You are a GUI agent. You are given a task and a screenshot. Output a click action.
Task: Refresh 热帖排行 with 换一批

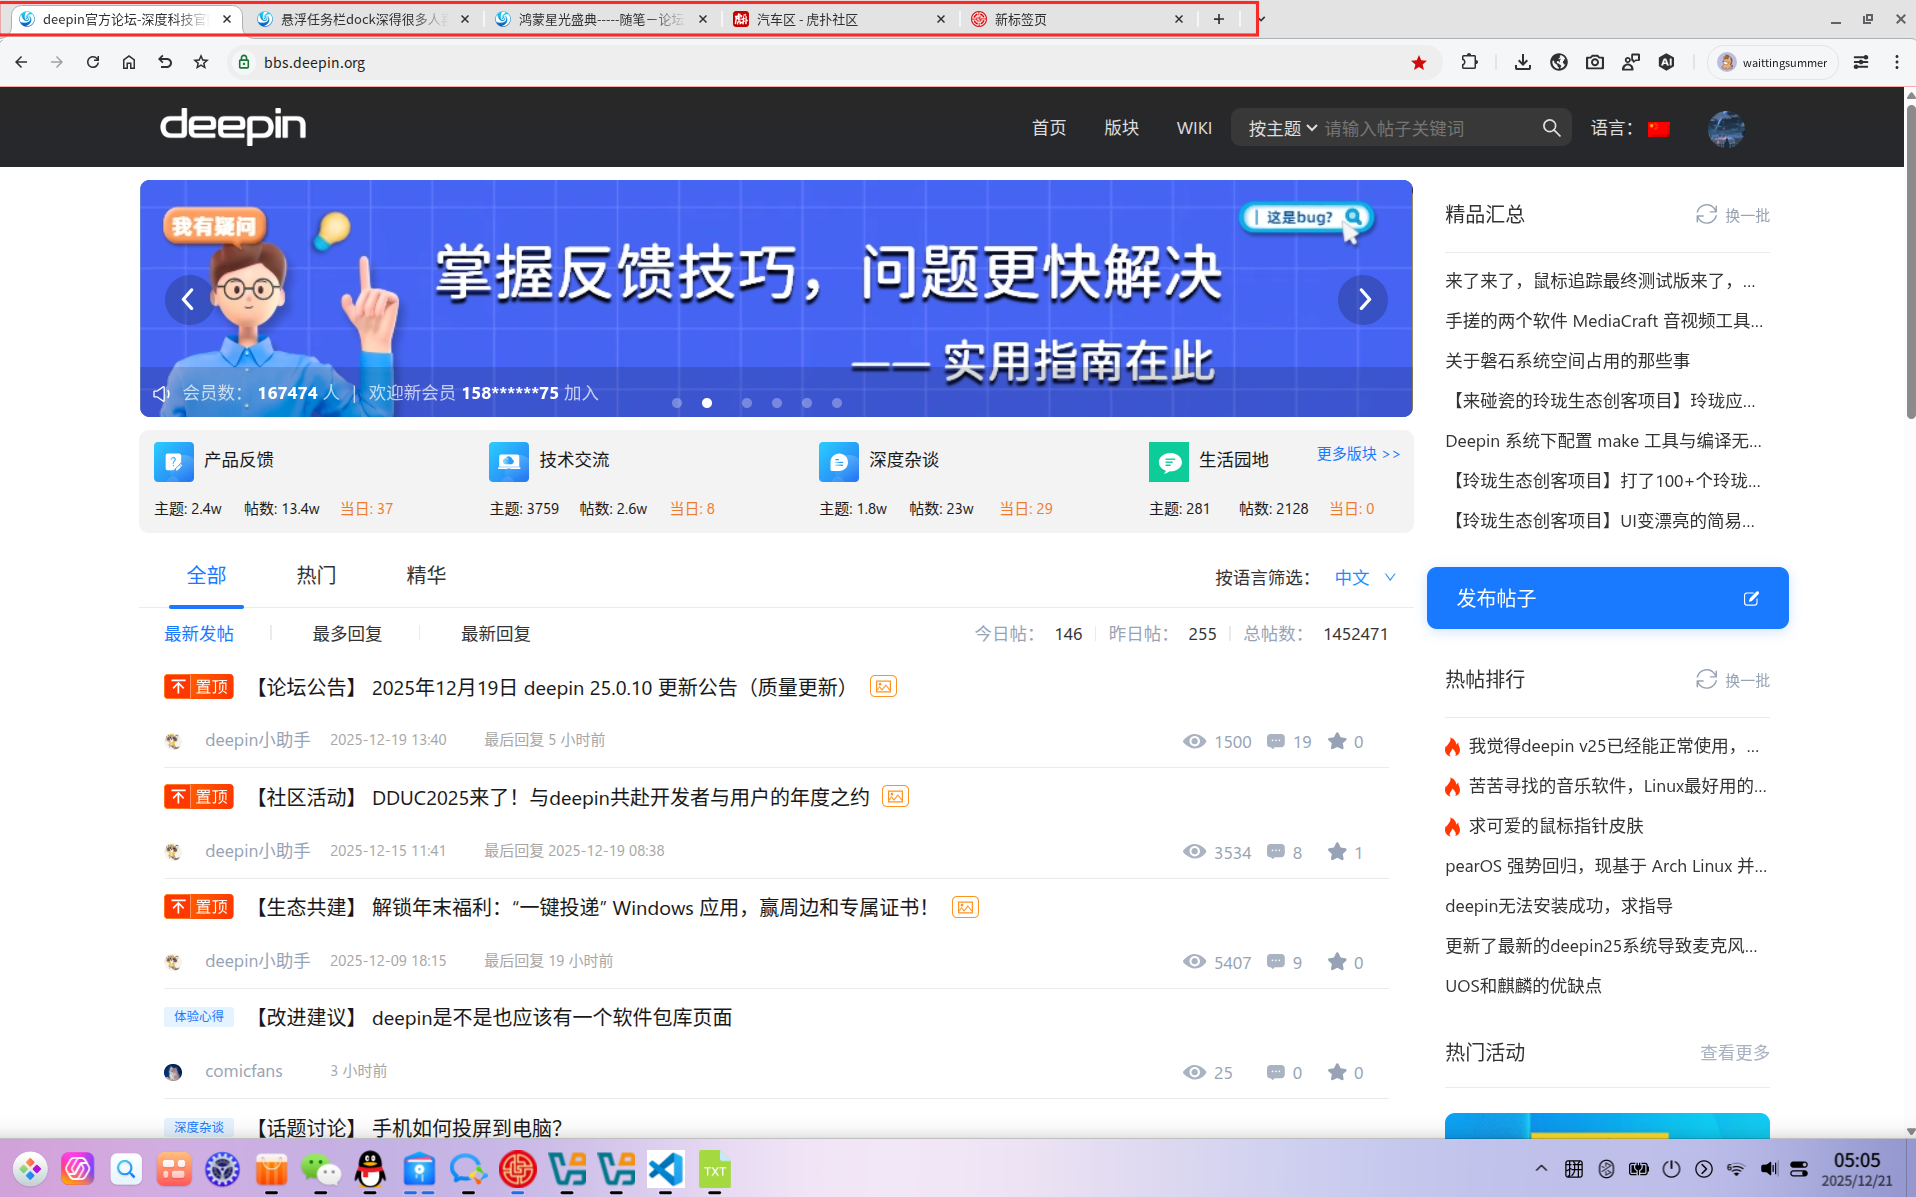1733,680
